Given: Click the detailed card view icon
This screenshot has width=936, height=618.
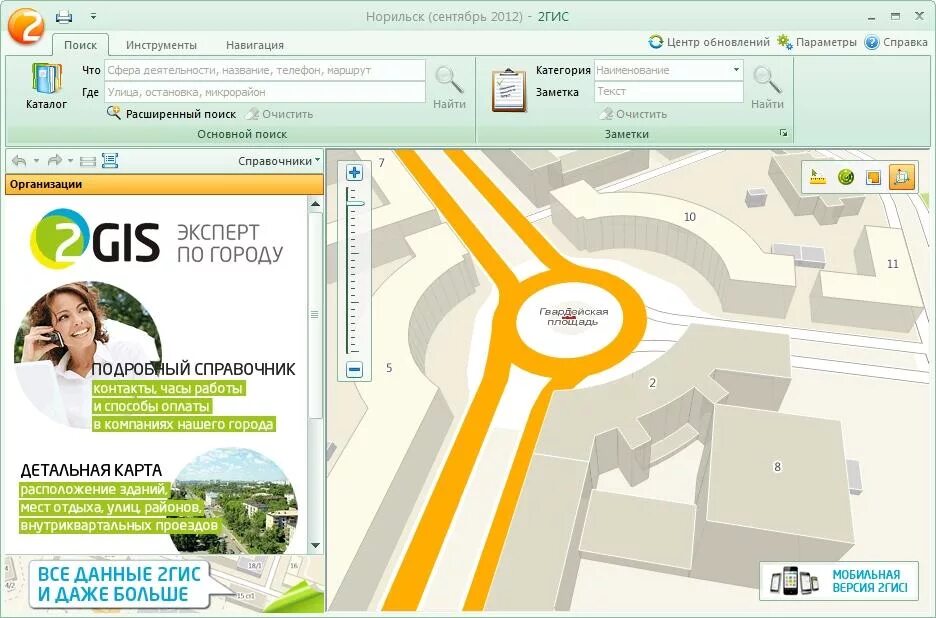Looking at the screenshot, I should pyautogui.click(x=110, y=160).
